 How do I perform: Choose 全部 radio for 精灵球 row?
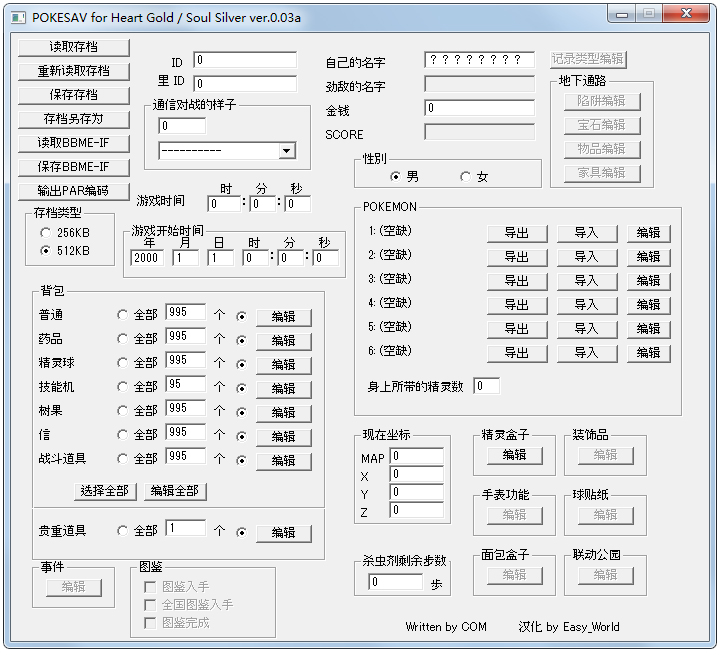point(123,363)
